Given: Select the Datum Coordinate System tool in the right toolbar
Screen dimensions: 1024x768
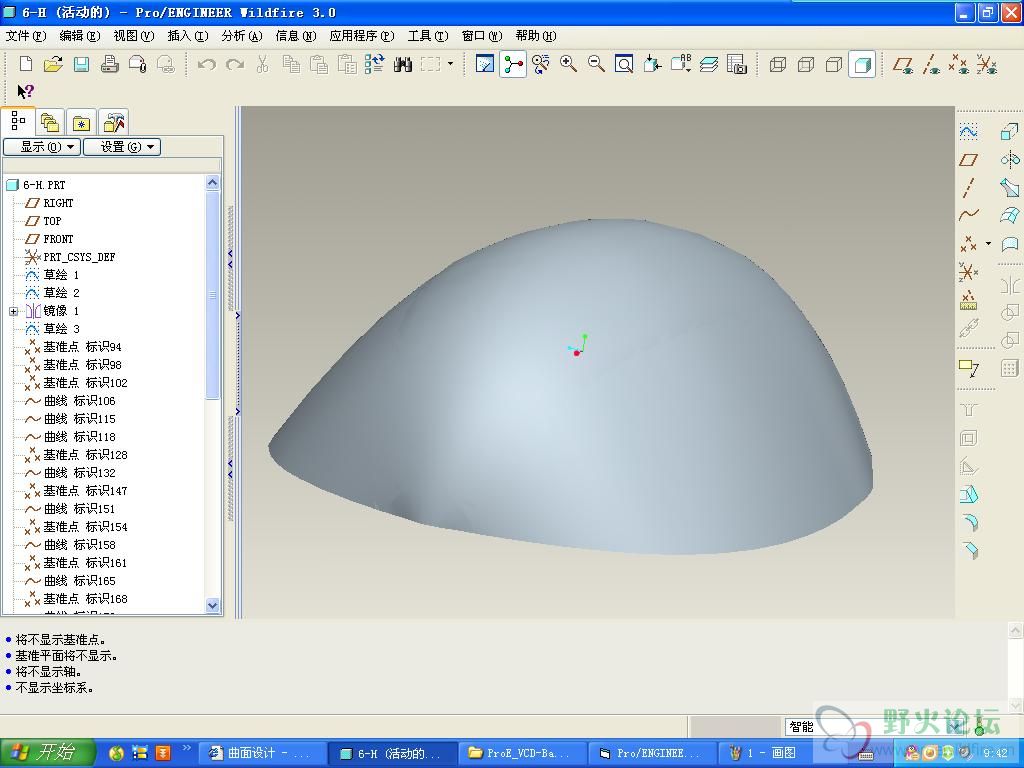Looking at the screenshot, I should pos(968,271).
